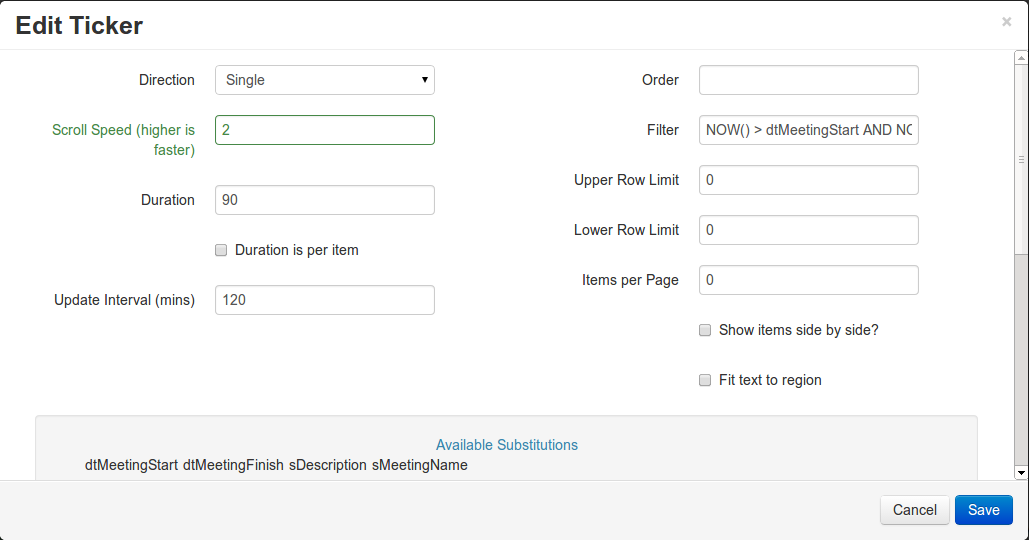
Task: Click the Lower Row Limit field
Action: 808,230
